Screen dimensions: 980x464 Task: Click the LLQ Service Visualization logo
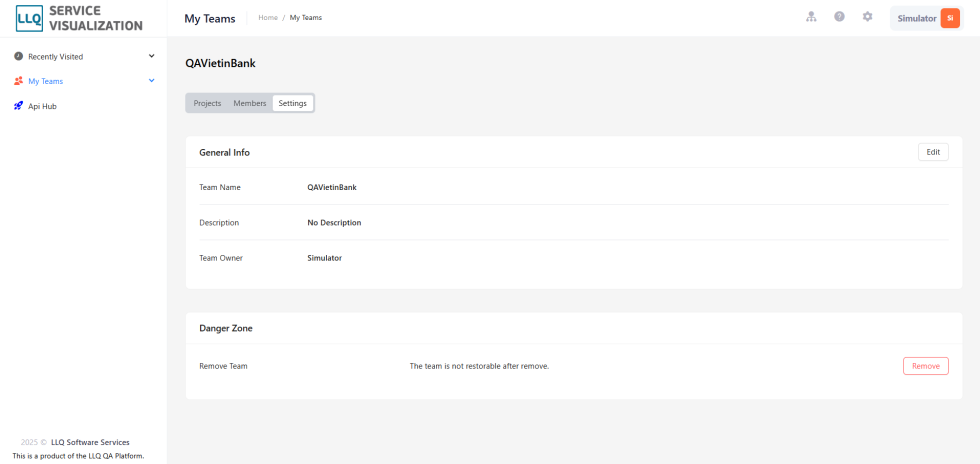79,18
